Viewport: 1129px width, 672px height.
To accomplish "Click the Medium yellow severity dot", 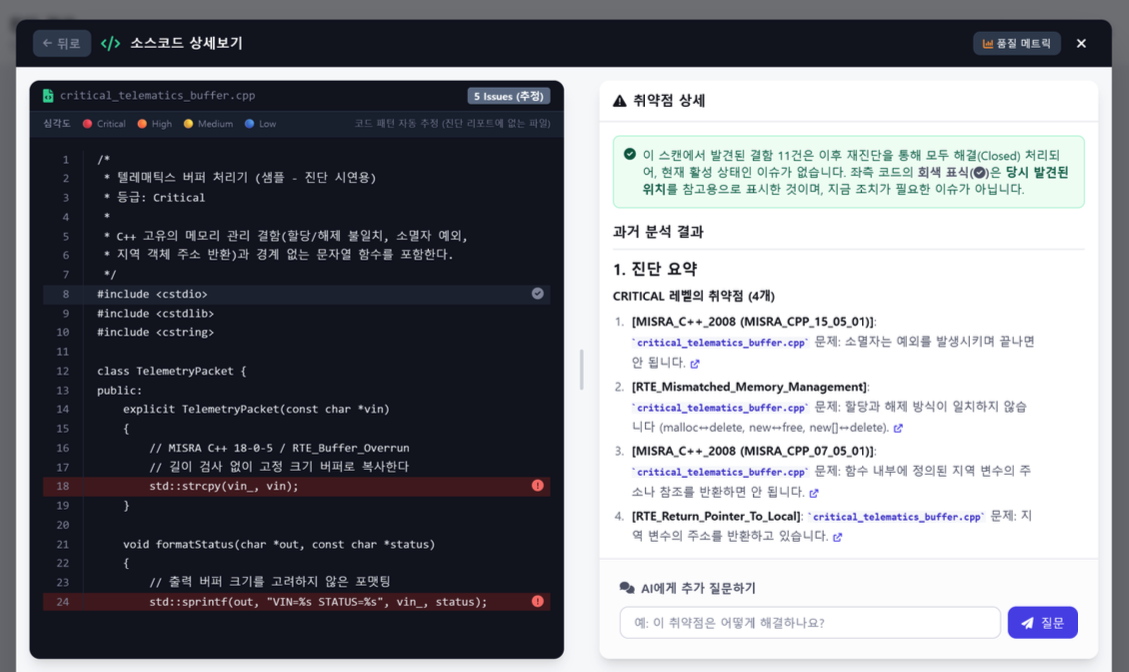I will 188,124.
